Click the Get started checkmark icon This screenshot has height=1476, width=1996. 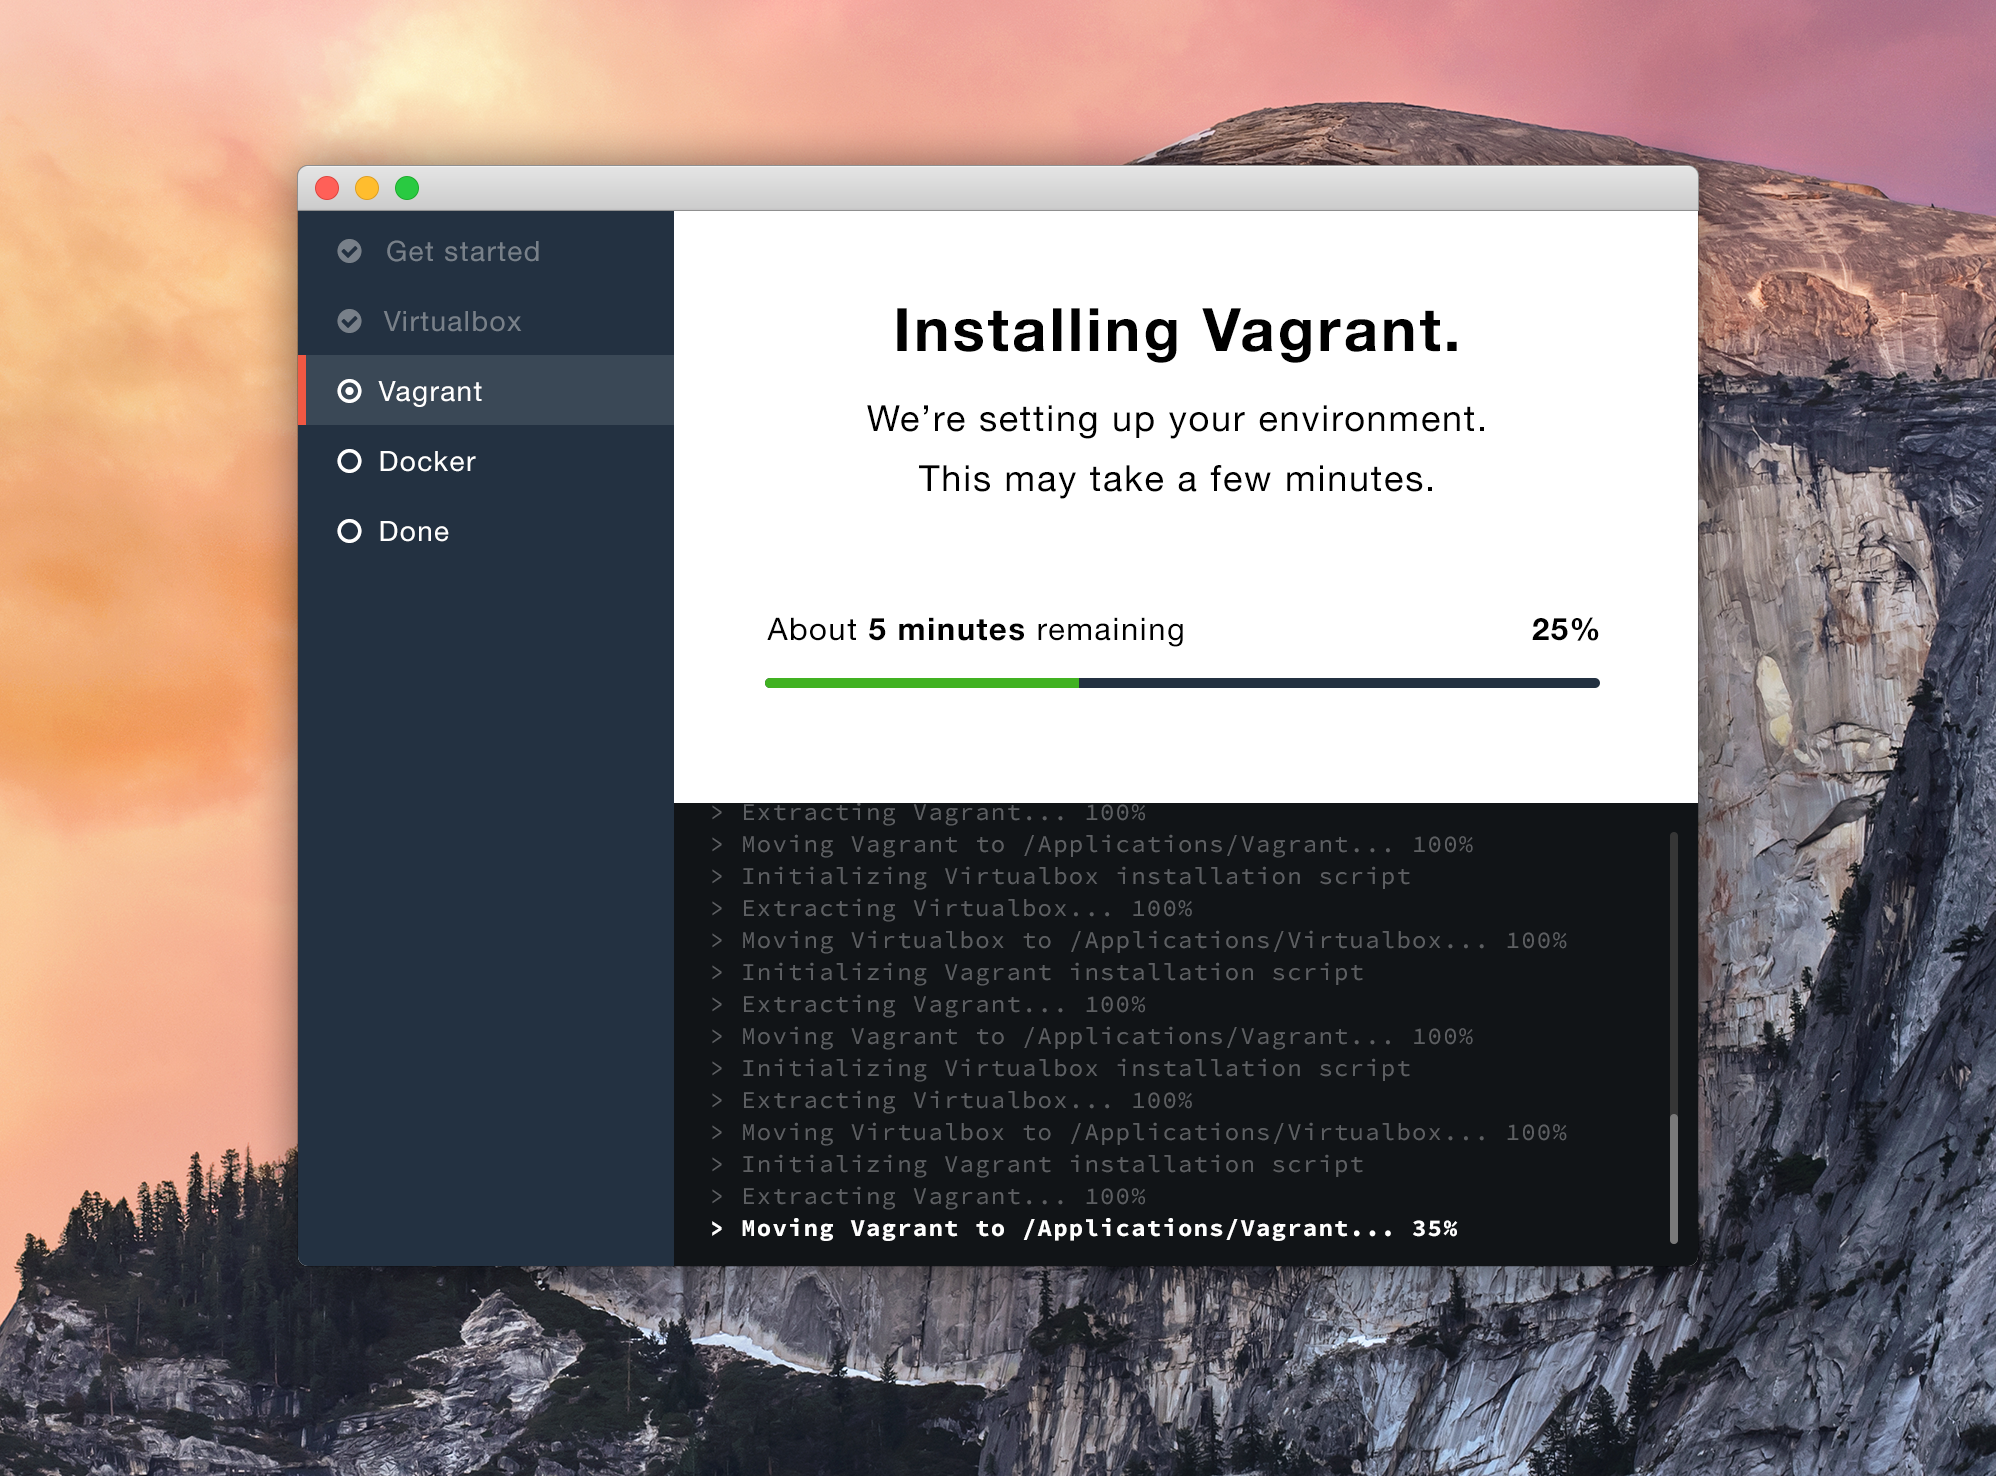349,251
